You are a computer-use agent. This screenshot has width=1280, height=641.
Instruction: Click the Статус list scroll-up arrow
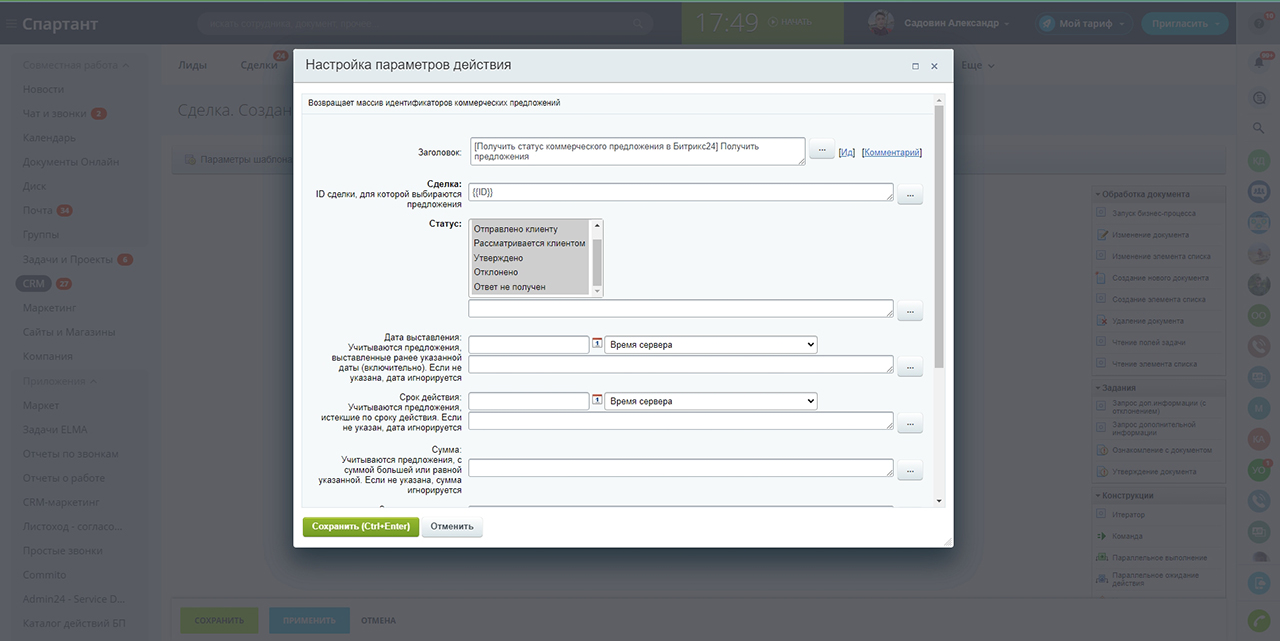(x=598, y=224)
